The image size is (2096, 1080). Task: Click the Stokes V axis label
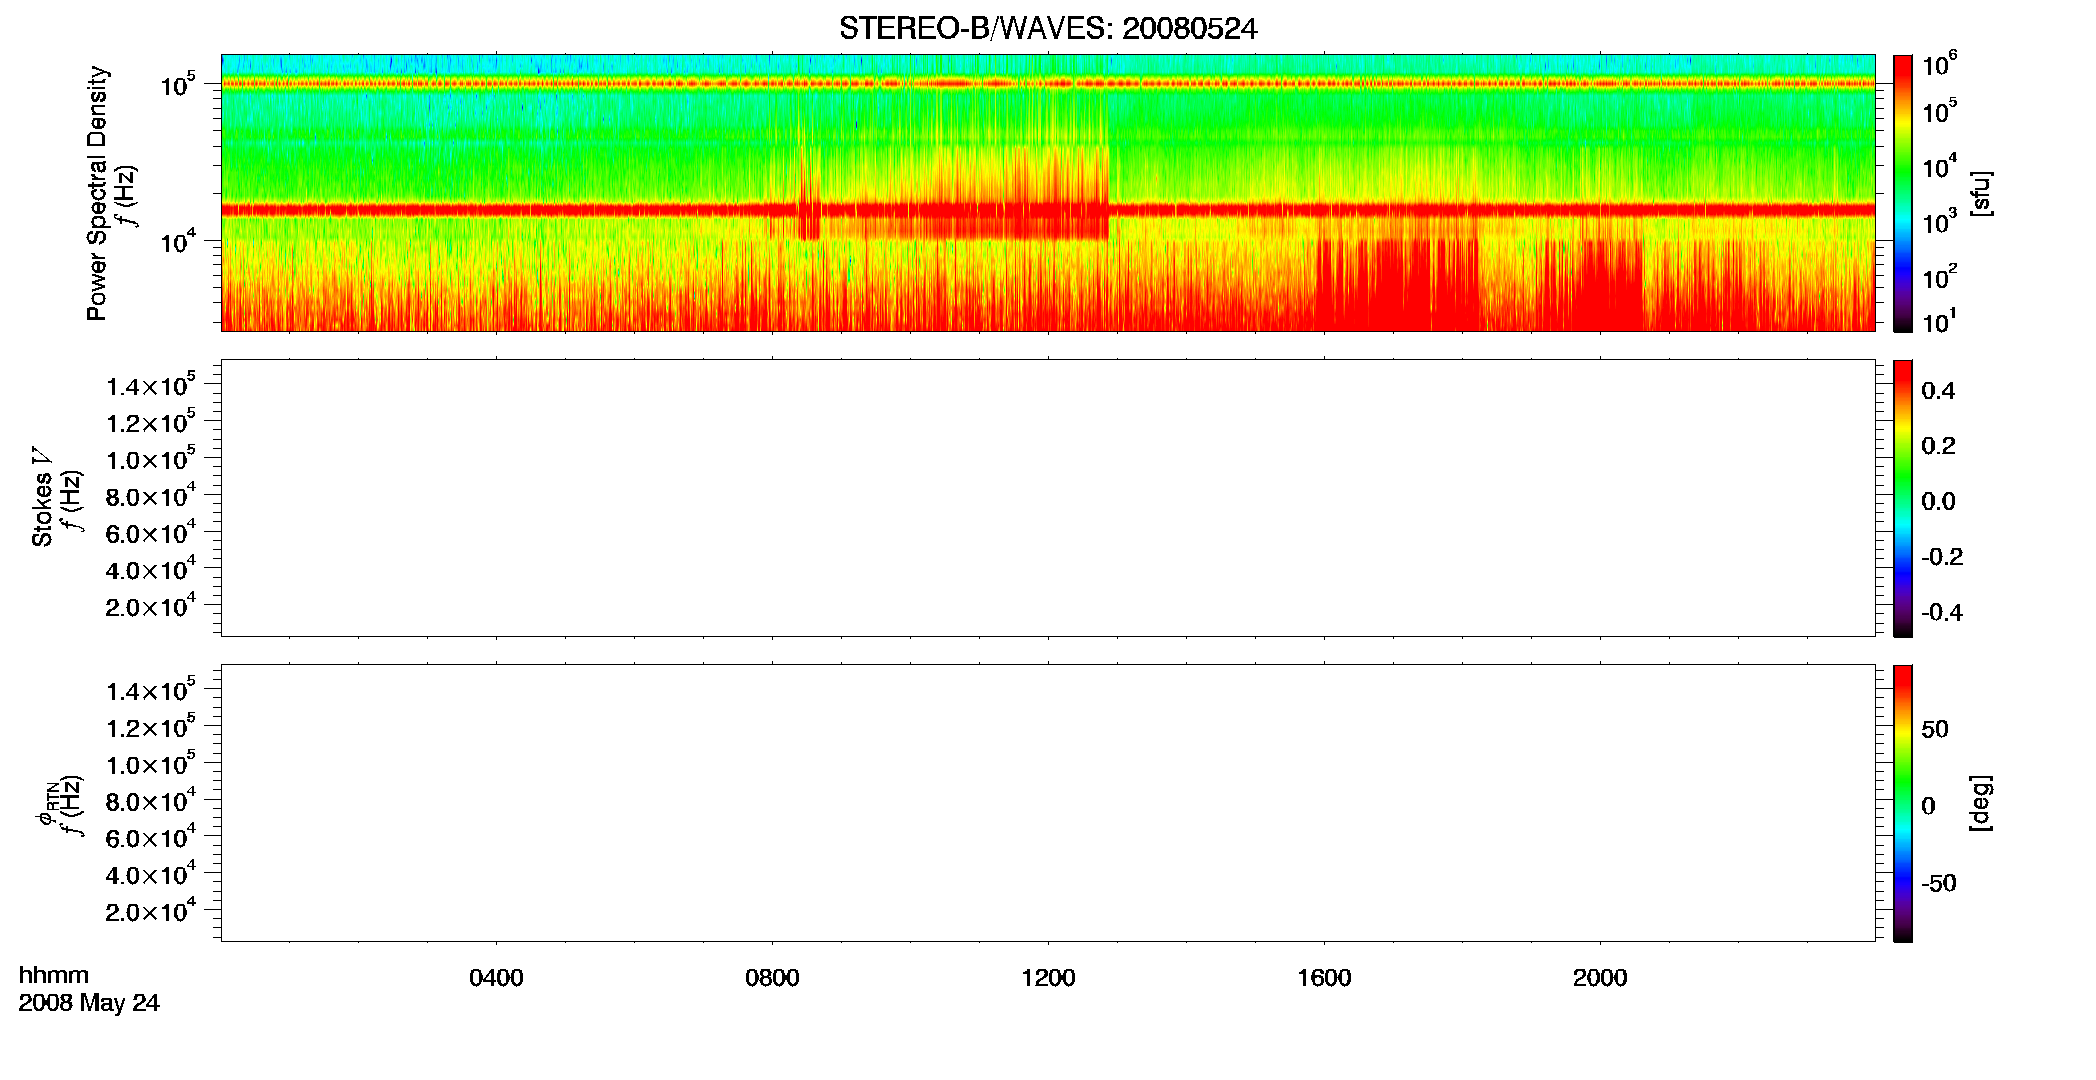[x=42, y=498]
